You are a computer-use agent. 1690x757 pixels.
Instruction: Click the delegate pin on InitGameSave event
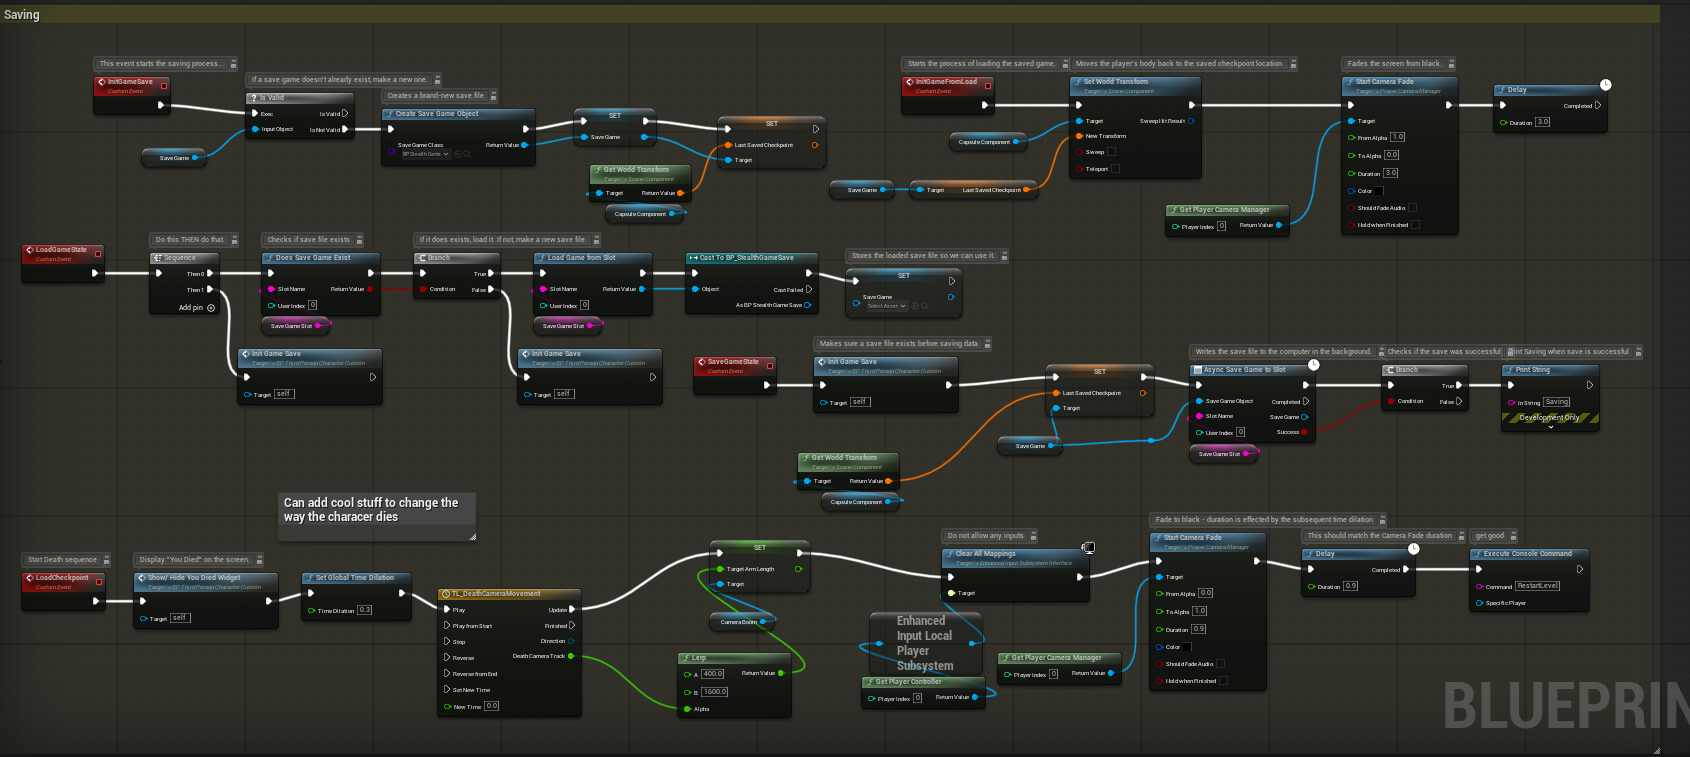162,87
